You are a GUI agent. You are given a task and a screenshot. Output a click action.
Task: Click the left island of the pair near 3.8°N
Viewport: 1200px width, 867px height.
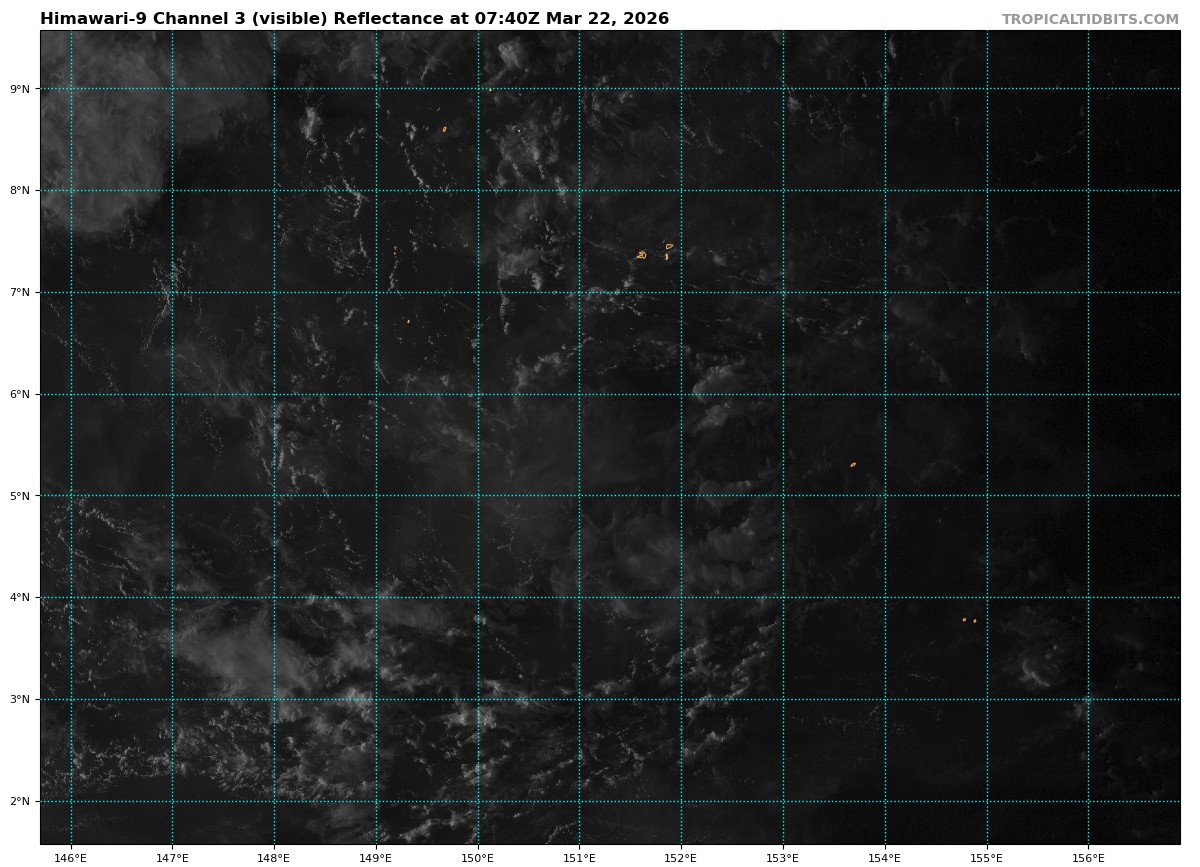click(x=964, y=619)
